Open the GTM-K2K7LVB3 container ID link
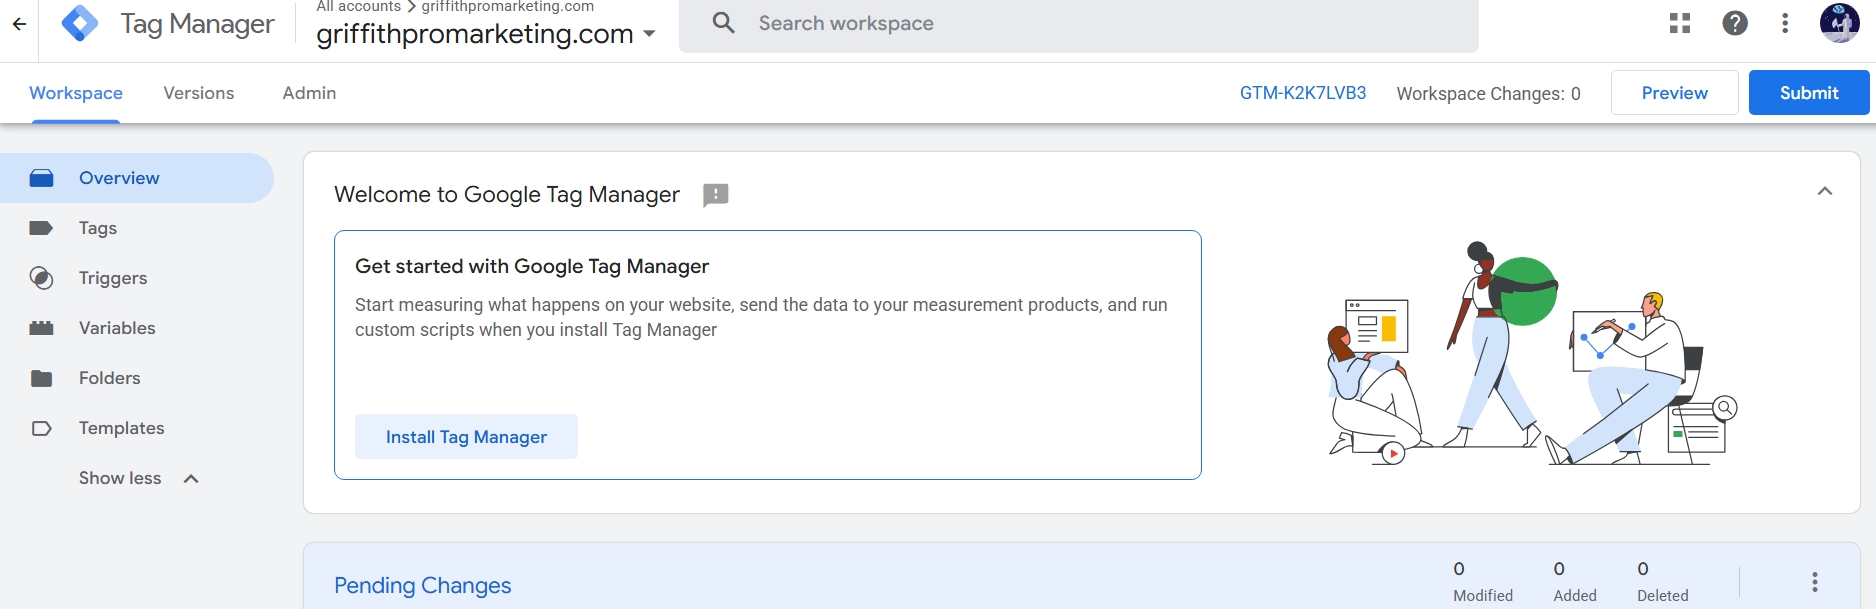 coord(1303,93)
